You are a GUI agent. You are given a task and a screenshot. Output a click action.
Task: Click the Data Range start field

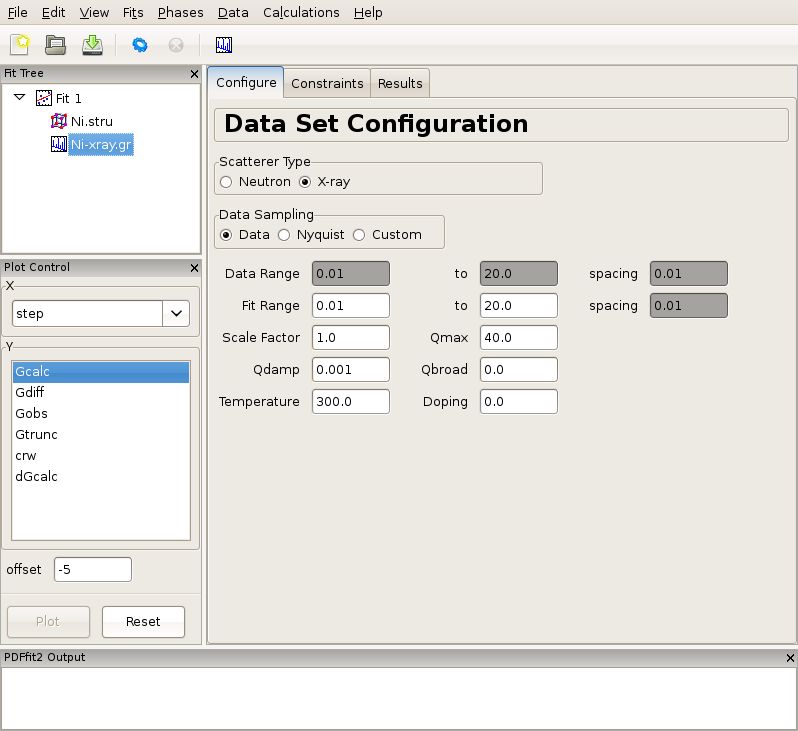(351, 273)
